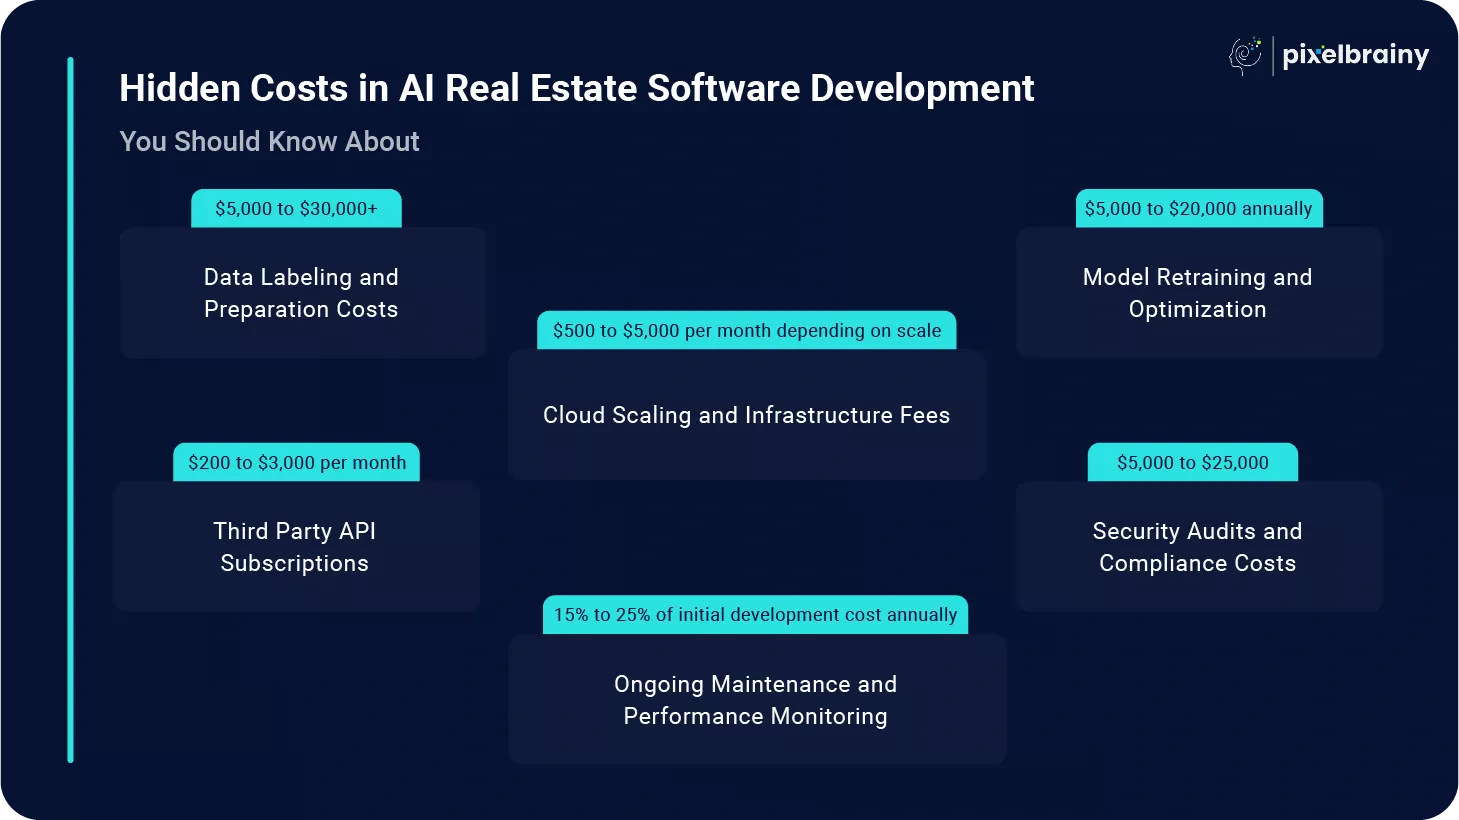
Task: Open the Model Retraining and Optimization card
Action: [1198, 293]
